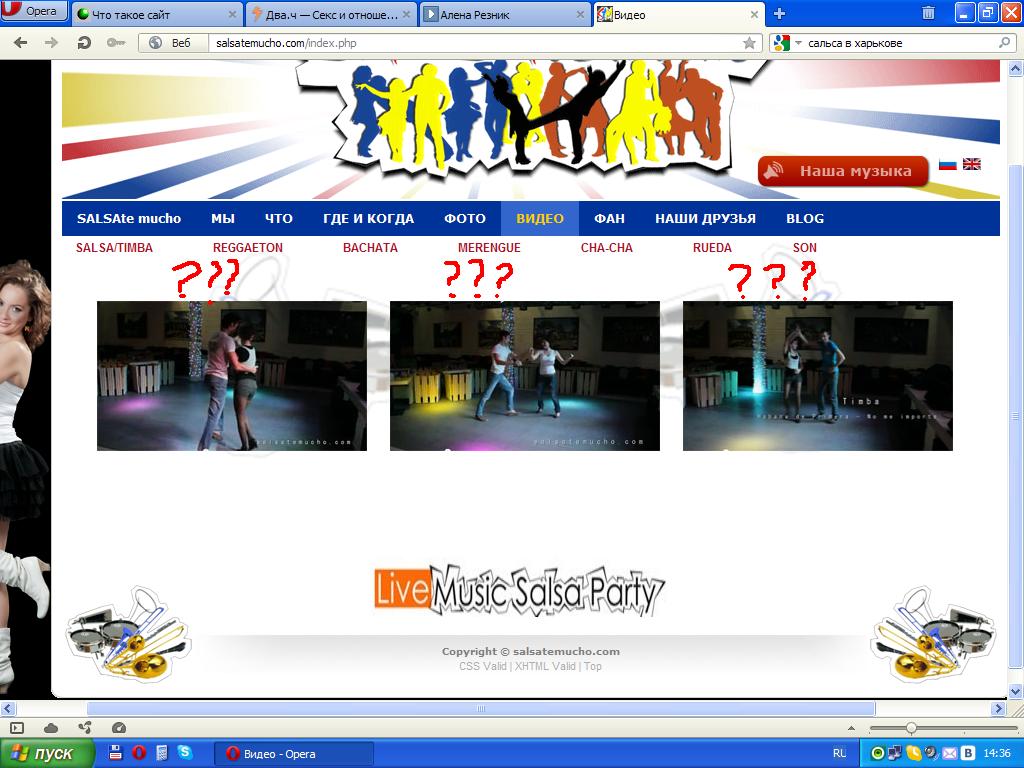Open the ГДЕ И КОГДА menu item

(x=368, y=219)
